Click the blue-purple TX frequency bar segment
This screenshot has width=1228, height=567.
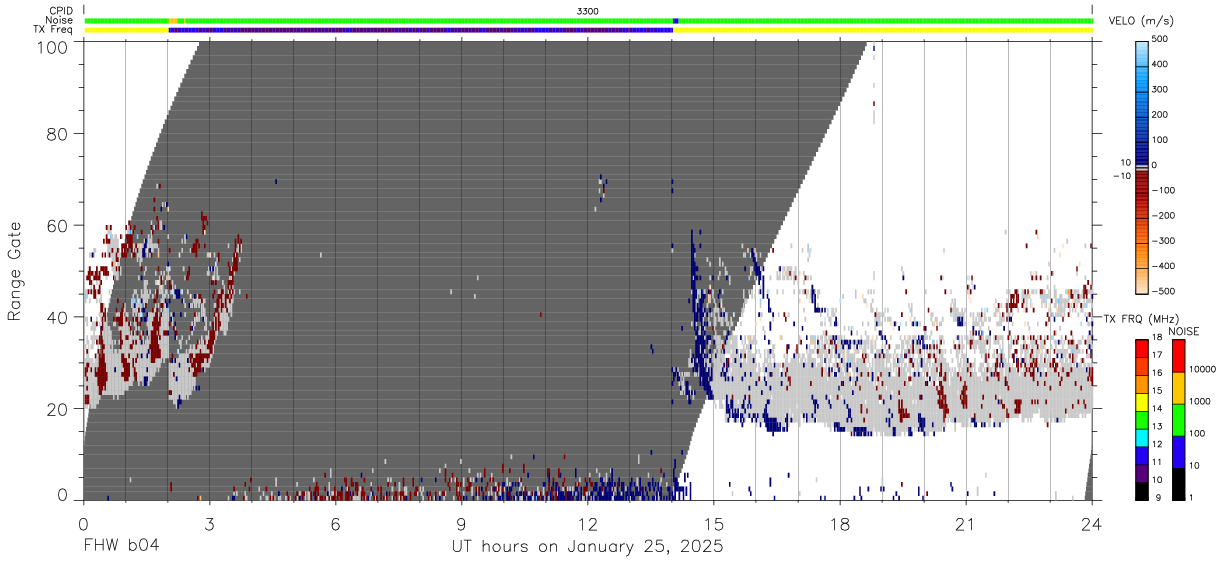[421, 30]
